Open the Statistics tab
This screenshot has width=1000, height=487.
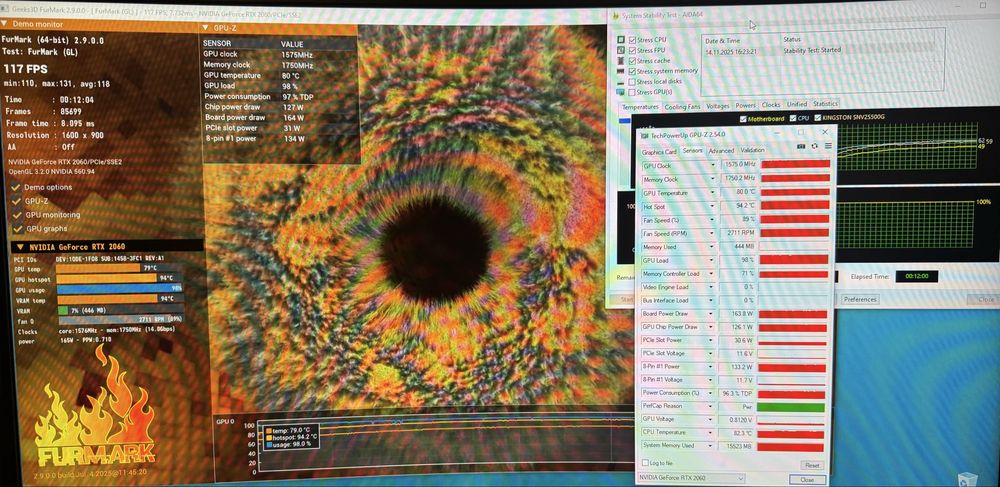click(x=825, y=103)
